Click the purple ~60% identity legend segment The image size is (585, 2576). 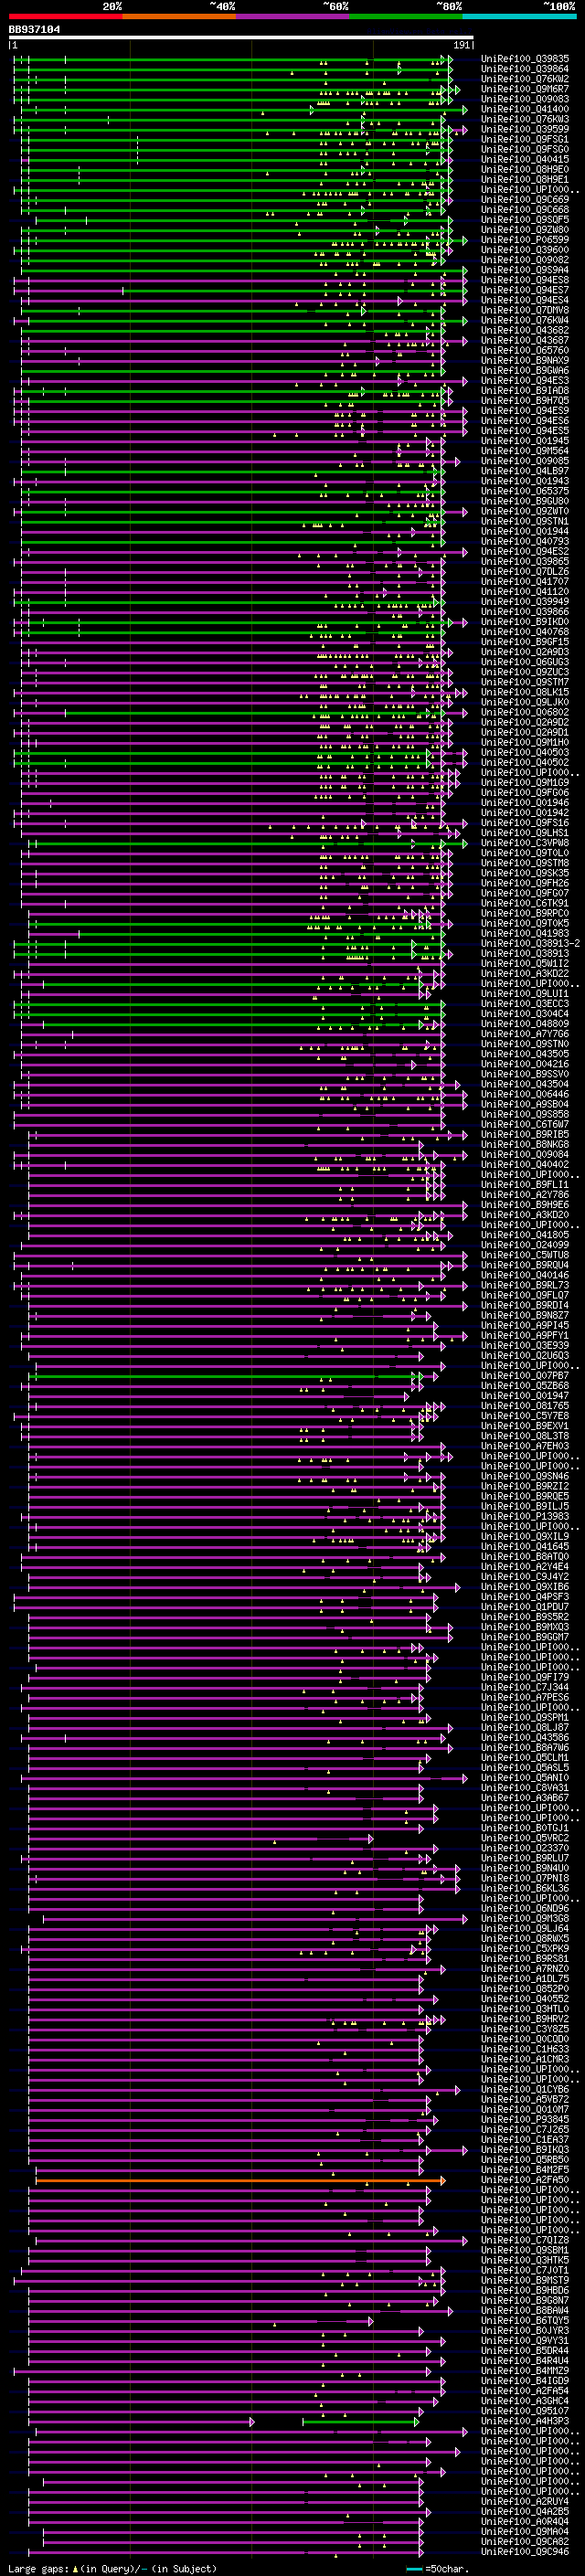pos(292,17)
